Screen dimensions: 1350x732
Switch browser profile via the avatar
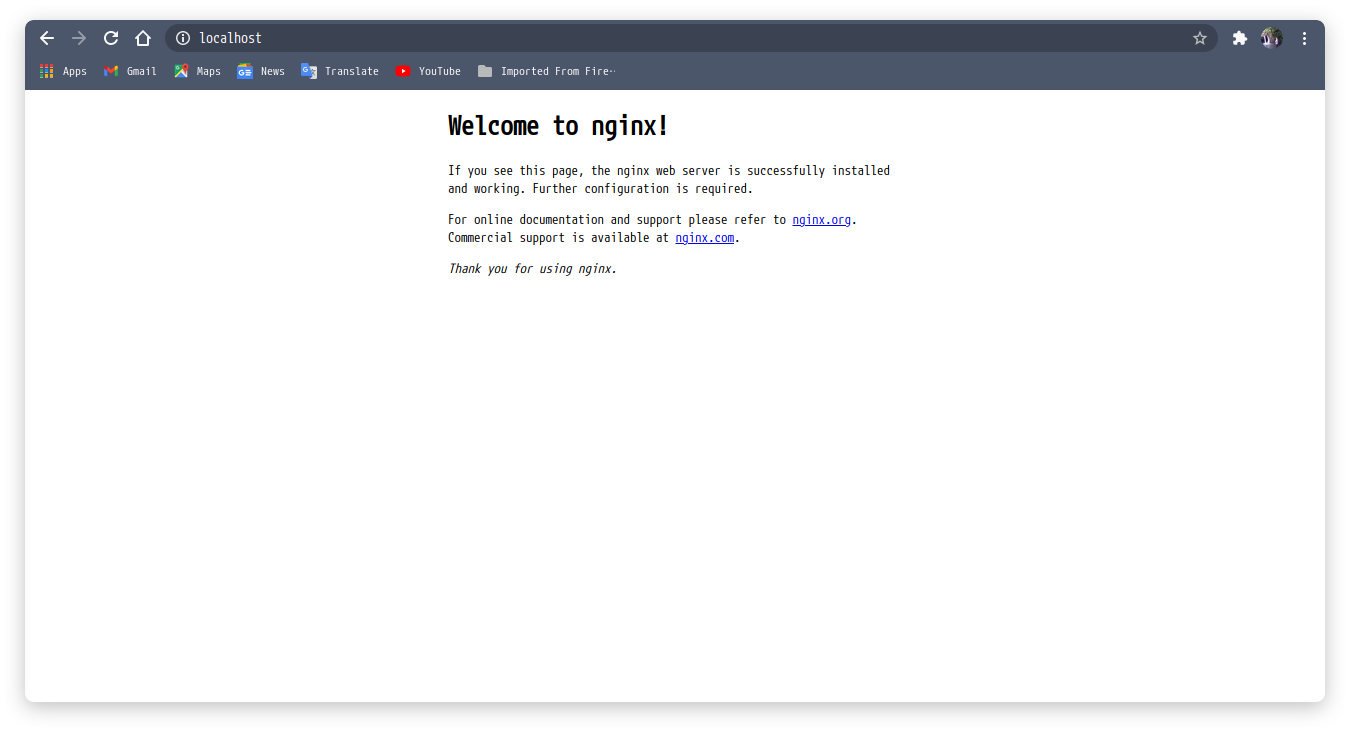pyautogui.click(x=1270, y=37)
